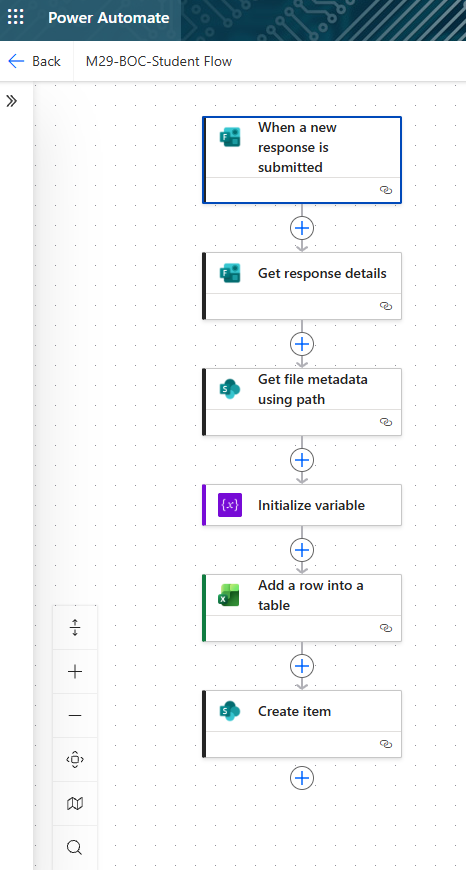Open connection link icon on the trigger card
This screenshot has width=466, height=870.
[x=386, y=190]
